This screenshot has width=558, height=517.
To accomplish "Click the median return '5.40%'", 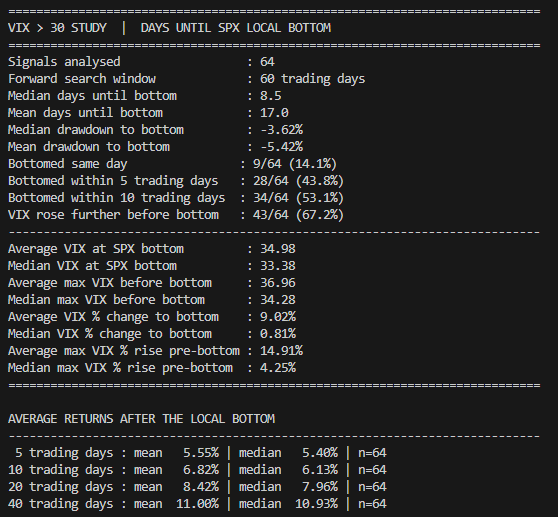I will click(320, 453).
